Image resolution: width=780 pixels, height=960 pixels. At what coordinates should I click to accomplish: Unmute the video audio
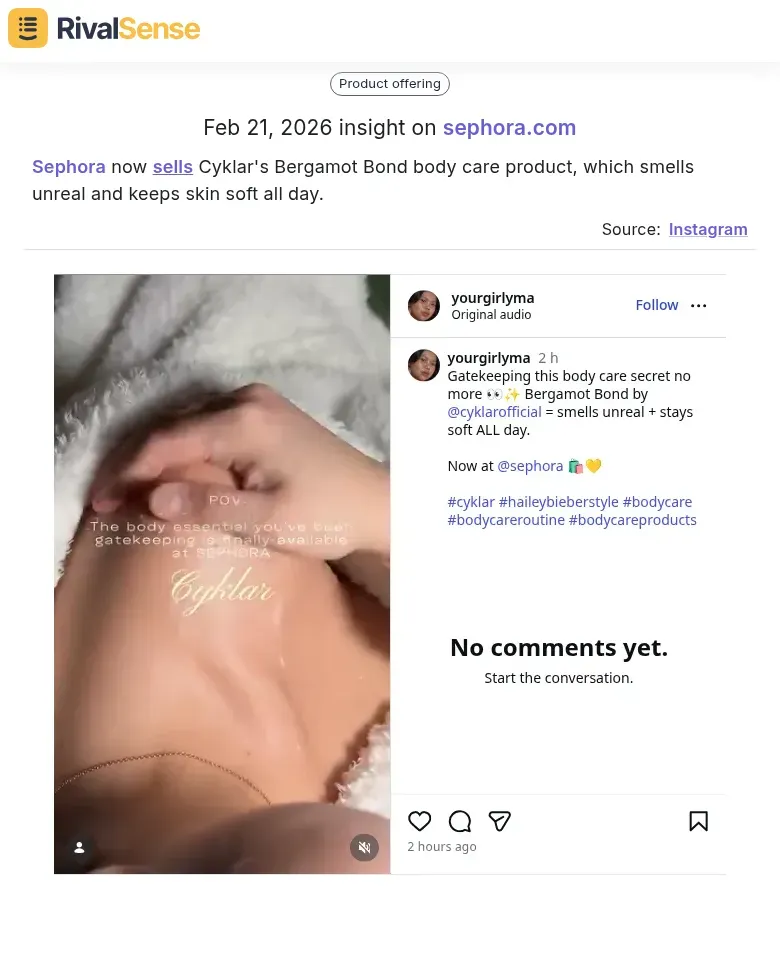point(364,847)
